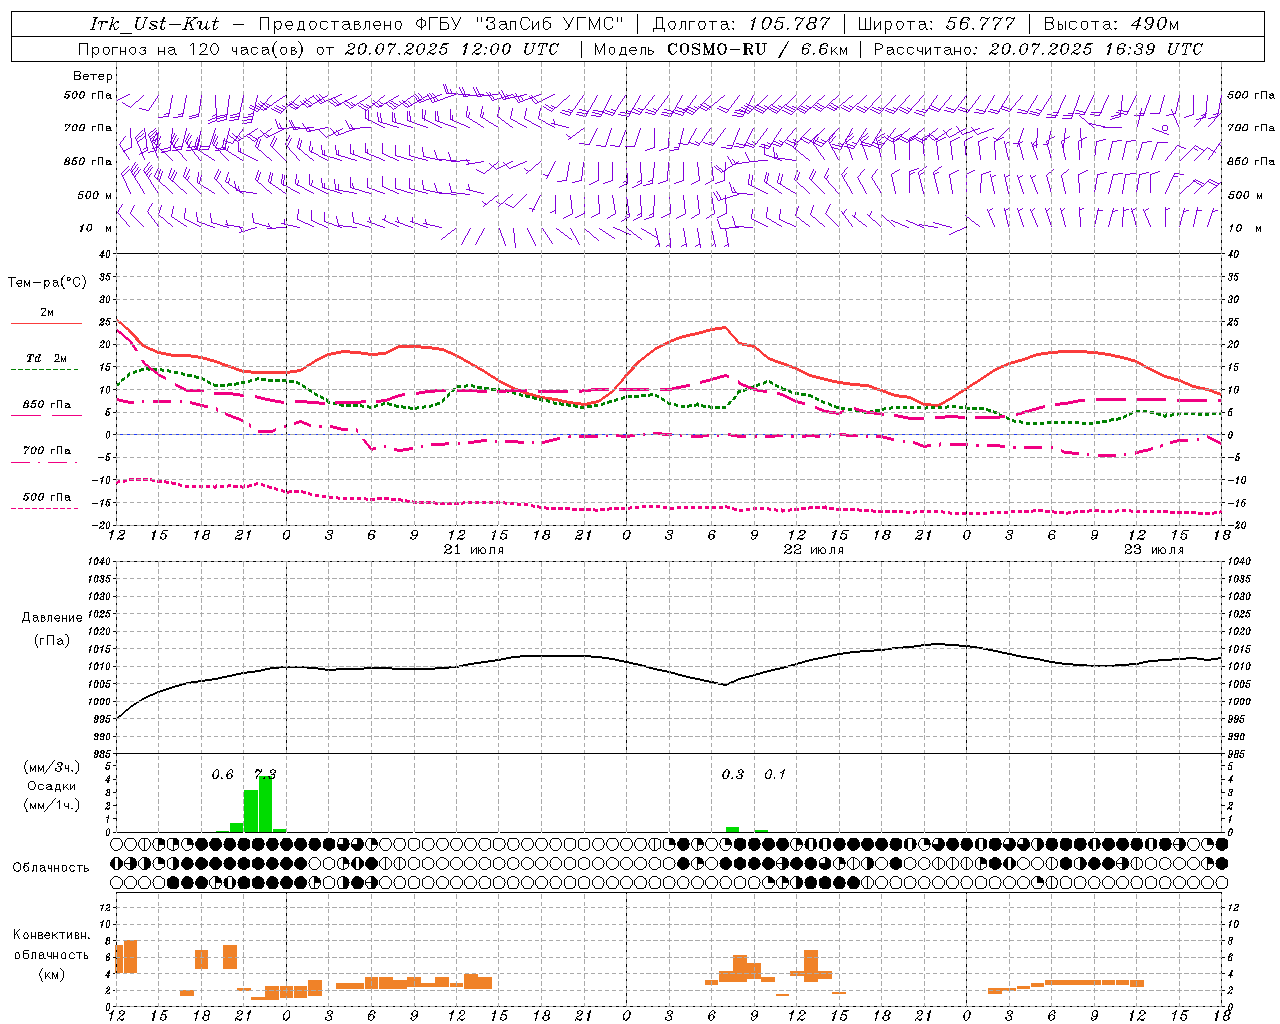Click the tallest green precipitation bar
Viewport: 1280px width, 1024px height.
point(265,804)
